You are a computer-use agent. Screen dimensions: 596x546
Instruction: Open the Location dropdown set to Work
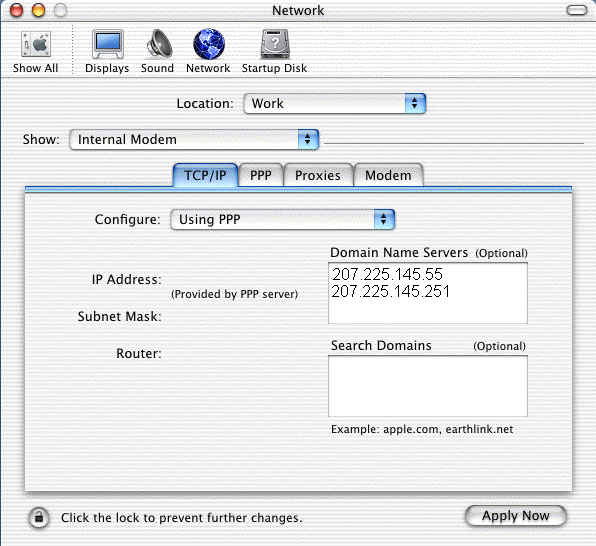[334, 103]
